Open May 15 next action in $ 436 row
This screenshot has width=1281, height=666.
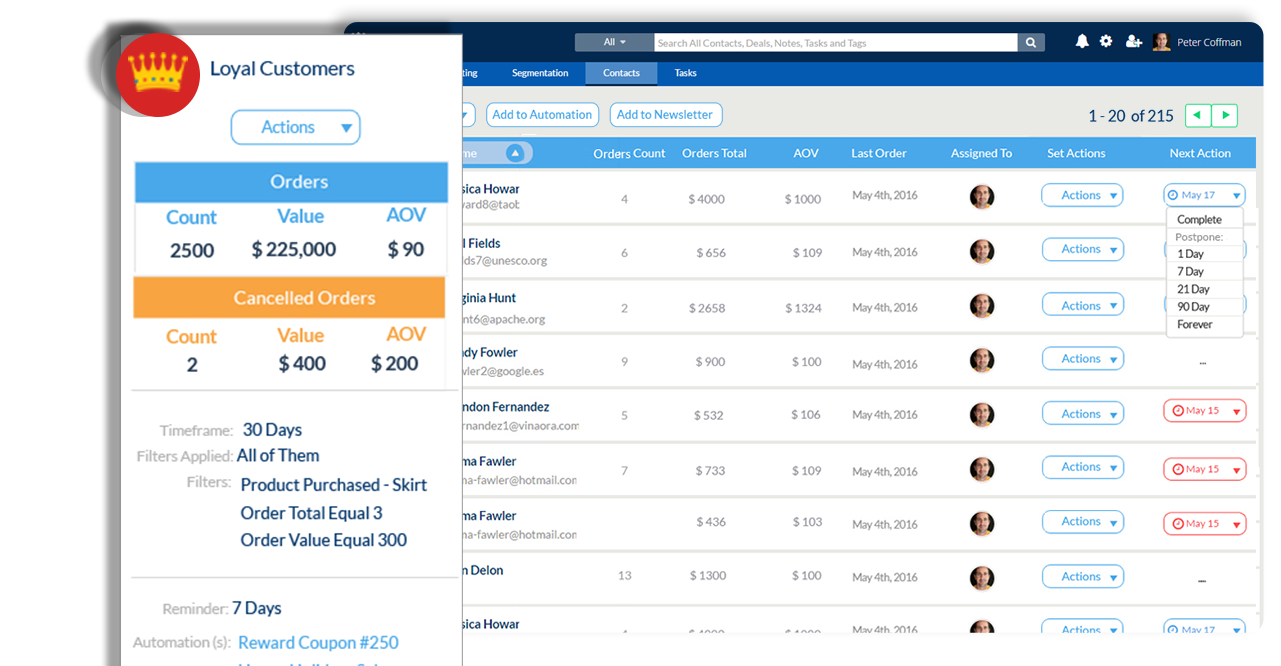pyautogui.click(x=1205, y=523)
